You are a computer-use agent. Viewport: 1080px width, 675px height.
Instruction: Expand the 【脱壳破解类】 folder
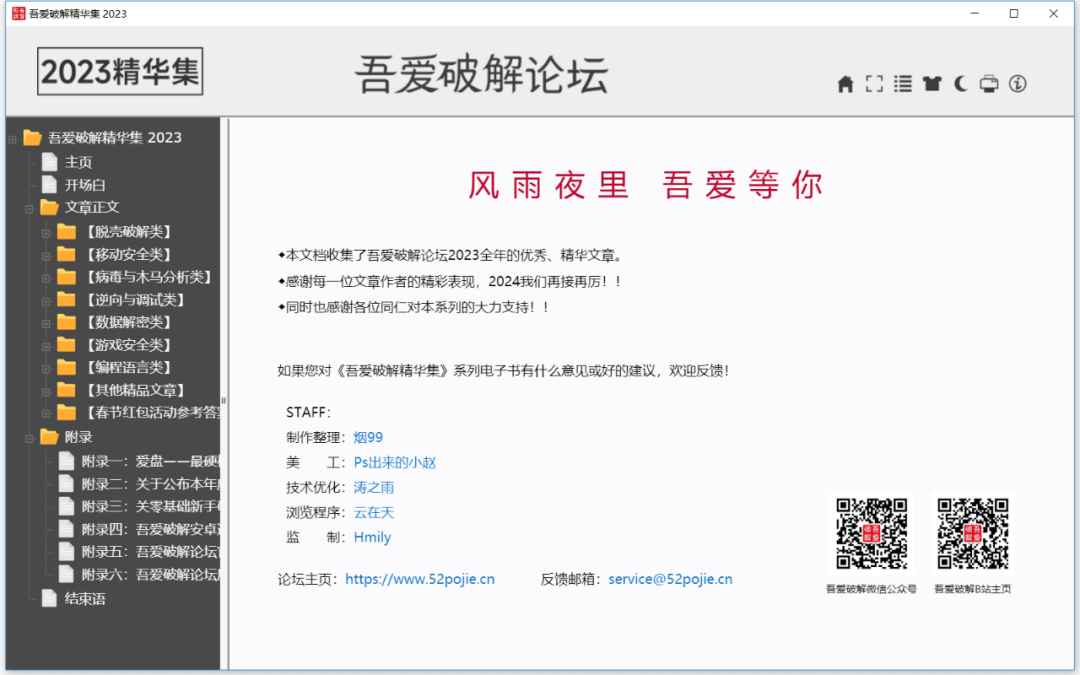(46, 233)
